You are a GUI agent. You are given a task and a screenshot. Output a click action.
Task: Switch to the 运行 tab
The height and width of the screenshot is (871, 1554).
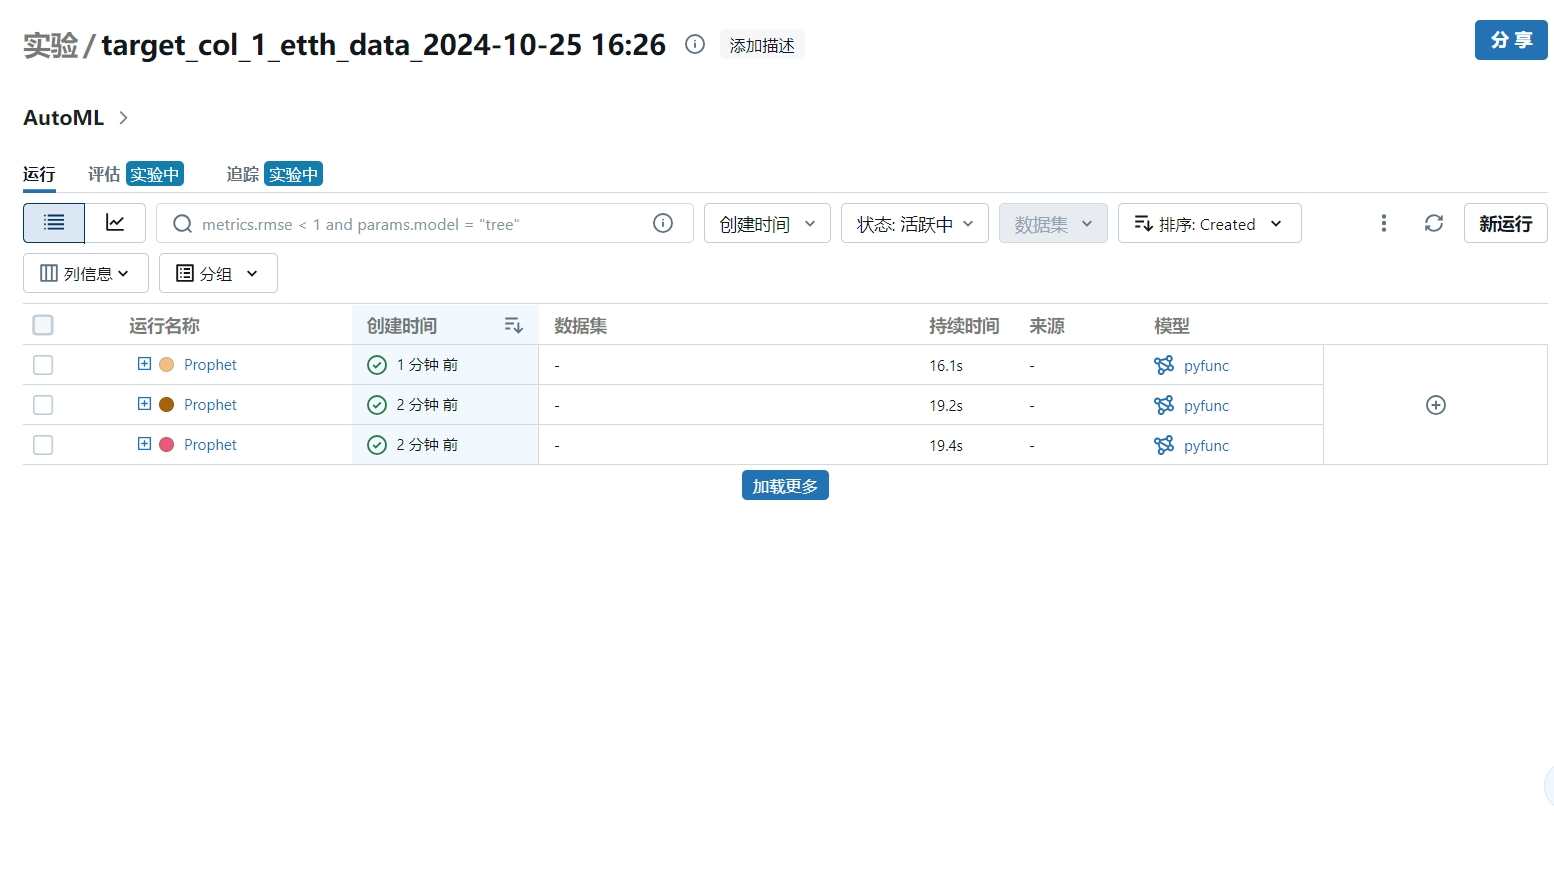coord(39,174)
